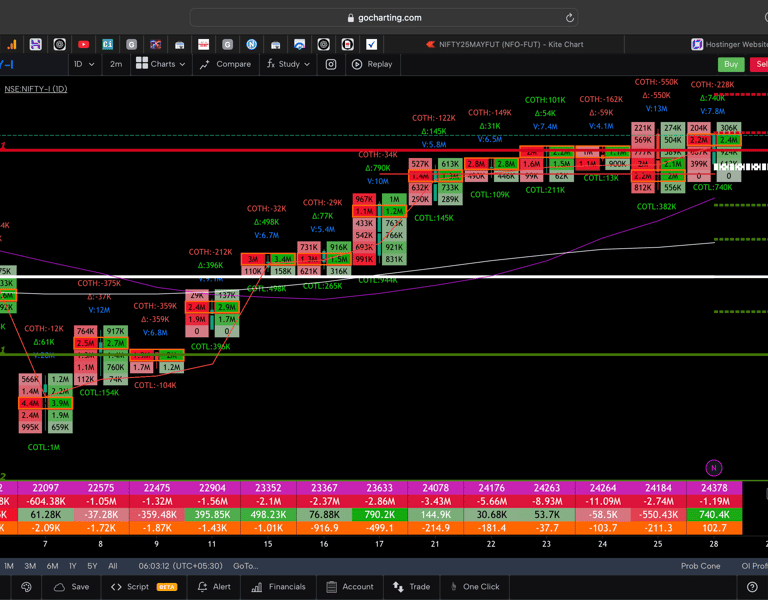Click the -604.38K cell in the red row
Viewport: 768px width, 600px height.
(46, 502)
